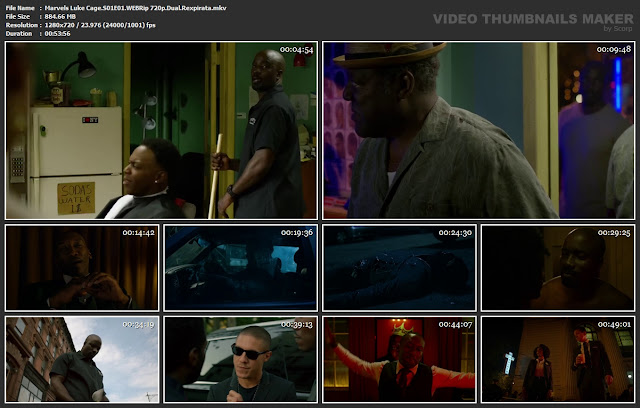Click the 'Duration' label
Screen dimensions: 640x408
pos(19,33)
